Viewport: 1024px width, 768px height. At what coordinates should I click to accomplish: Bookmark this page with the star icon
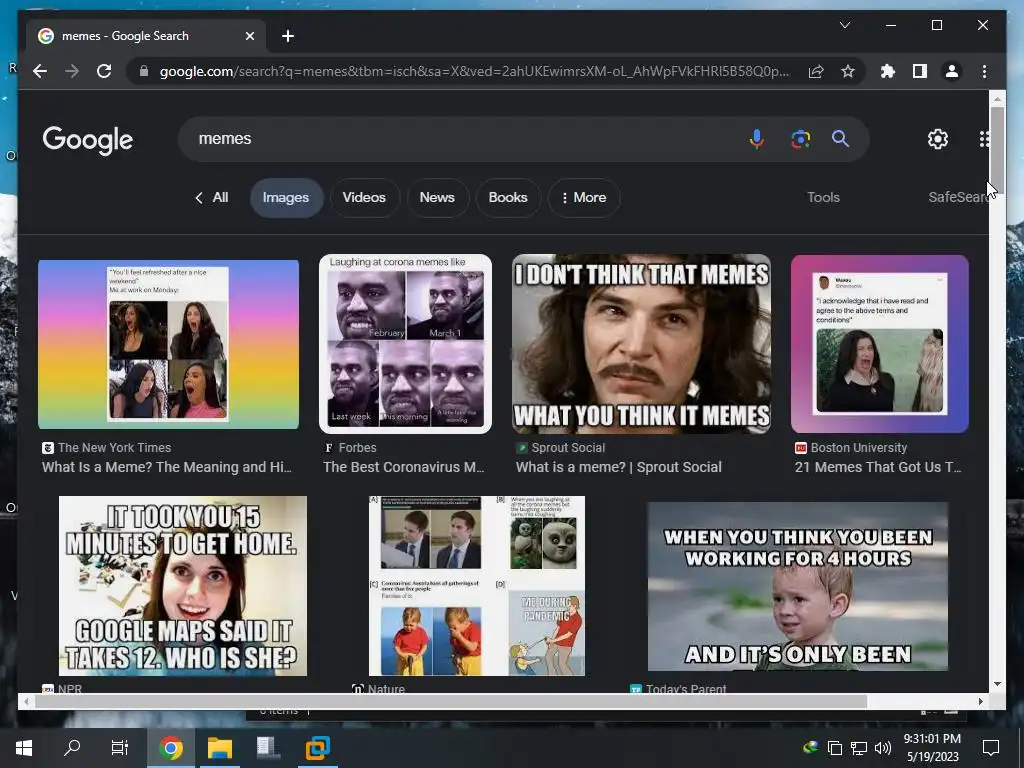coord(848,71)
